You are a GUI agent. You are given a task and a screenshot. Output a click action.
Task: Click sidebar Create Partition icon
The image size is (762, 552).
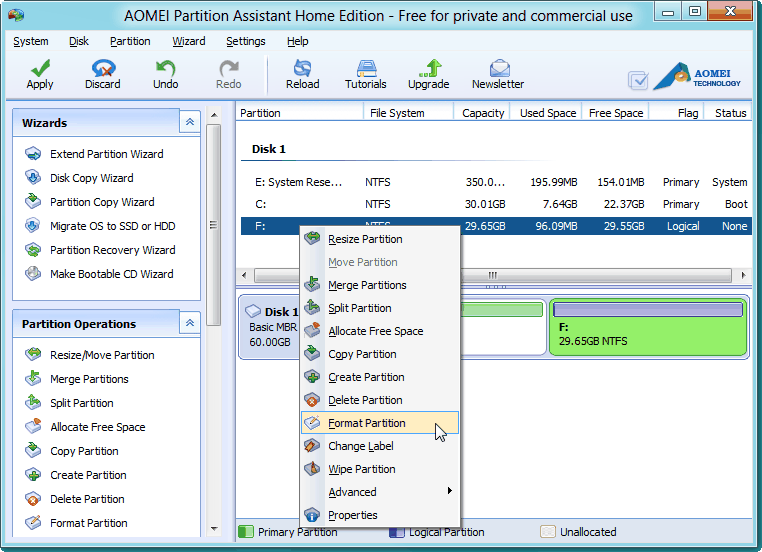tap(33, 475)
